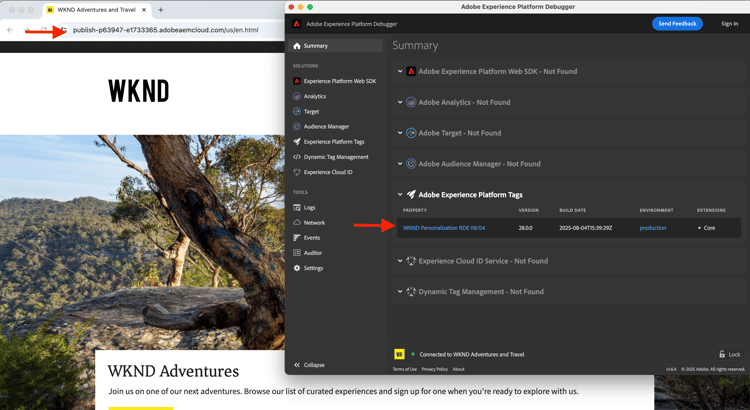Click Adobe Target icon in Summary section
750x410 pixels.
pos(410,133)
